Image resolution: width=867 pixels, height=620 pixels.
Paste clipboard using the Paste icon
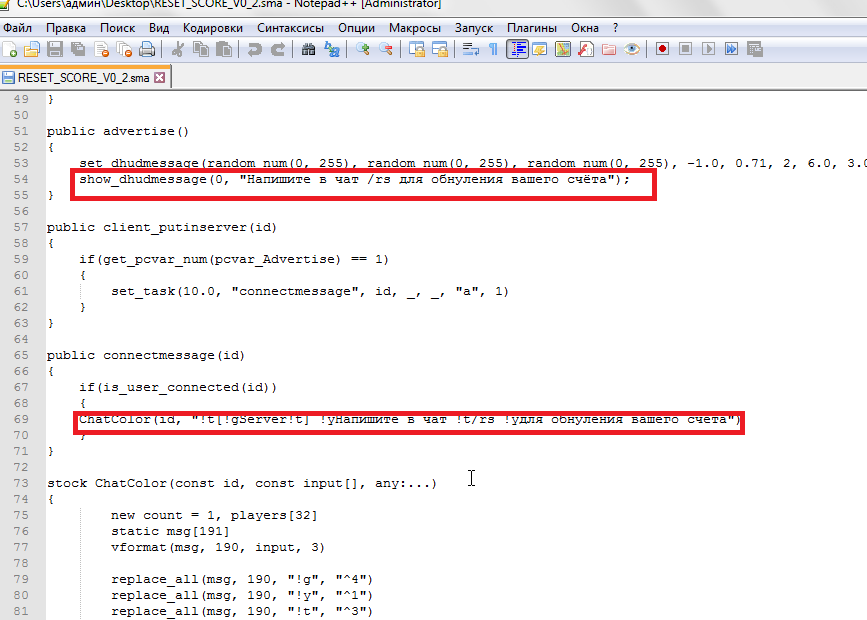pyautogui.click(x=224, y=50)
